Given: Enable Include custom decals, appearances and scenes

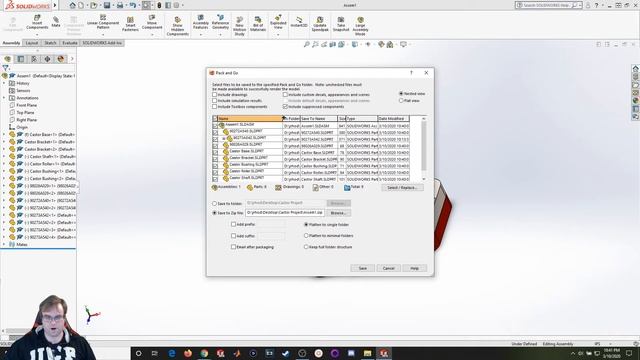Looking at the screenshot, I should coord(285,94).
